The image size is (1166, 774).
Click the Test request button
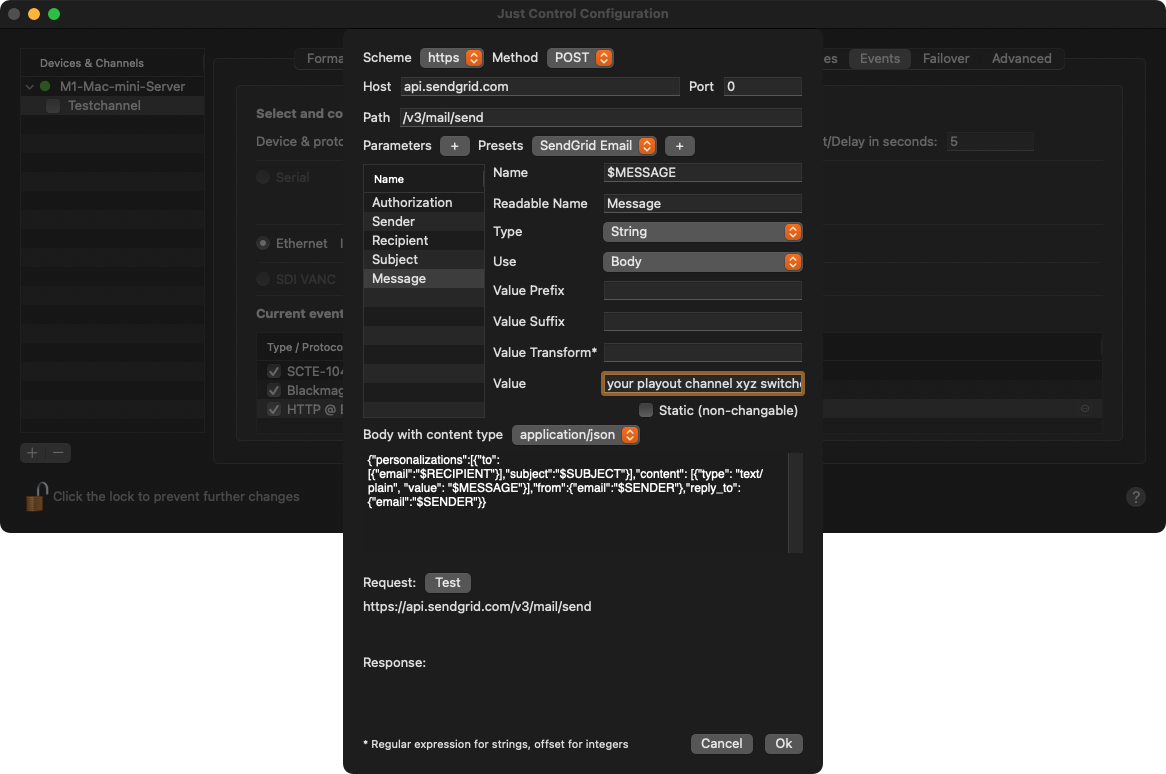pos(448,583)
